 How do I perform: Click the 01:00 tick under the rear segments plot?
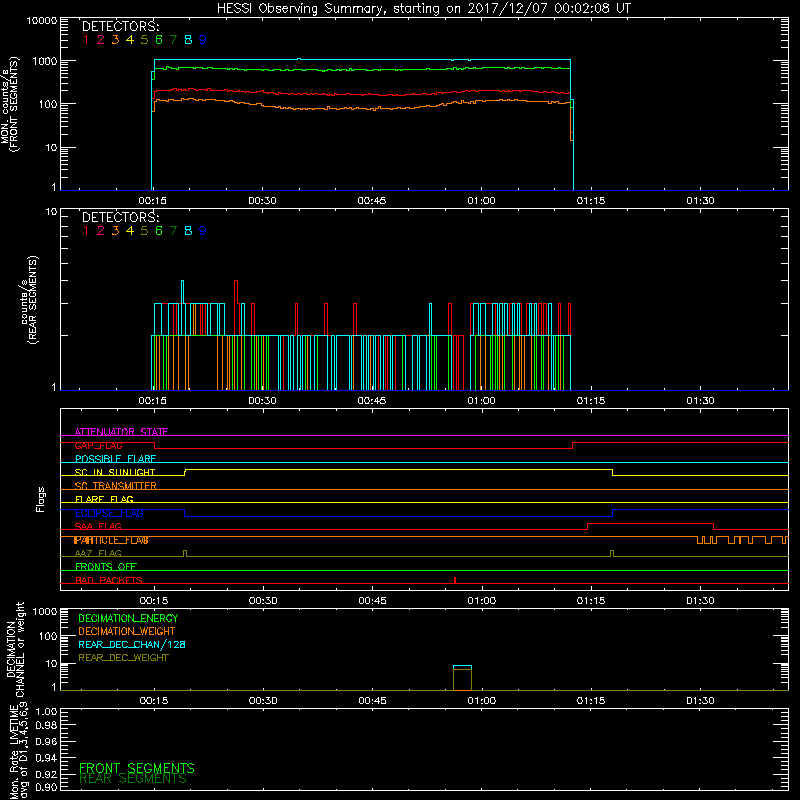[x=482, y=401]
